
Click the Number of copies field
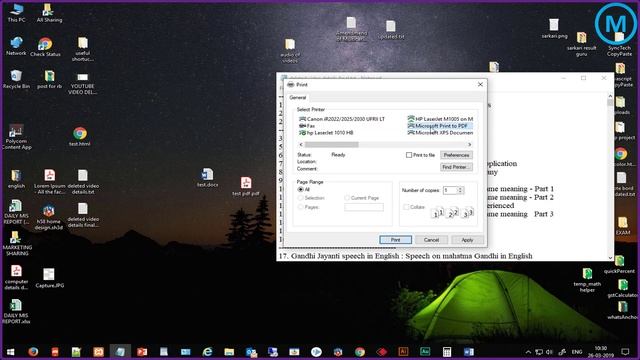tap(450, 190)
